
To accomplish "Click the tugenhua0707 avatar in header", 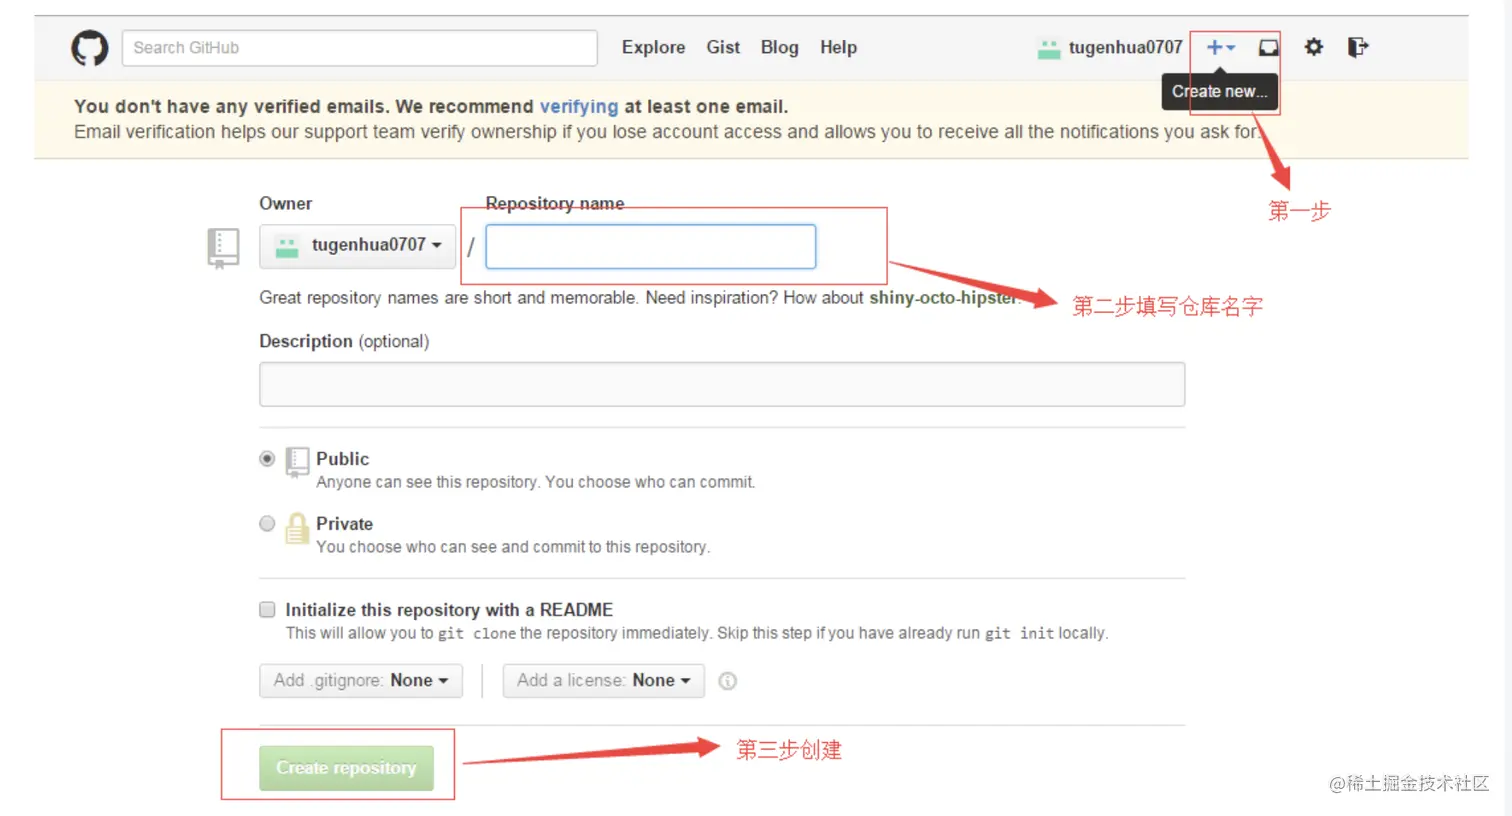I will (x=1048, y=48).
